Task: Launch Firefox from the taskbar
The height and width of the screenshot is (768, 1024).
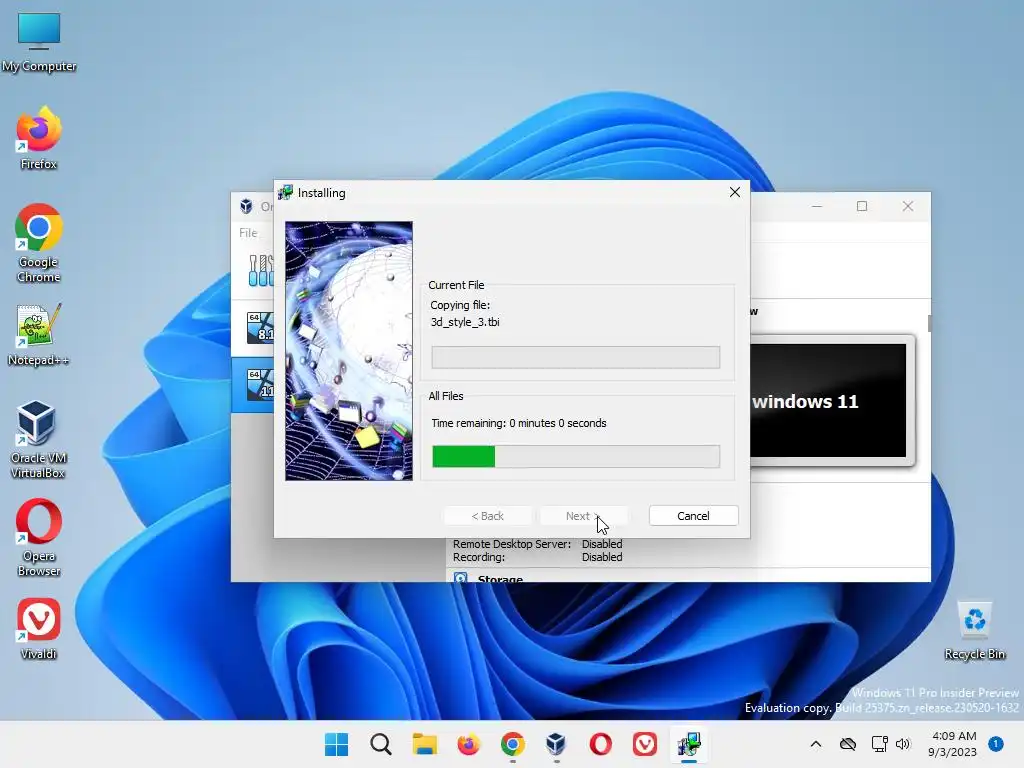Action: (x=468, y=744)
